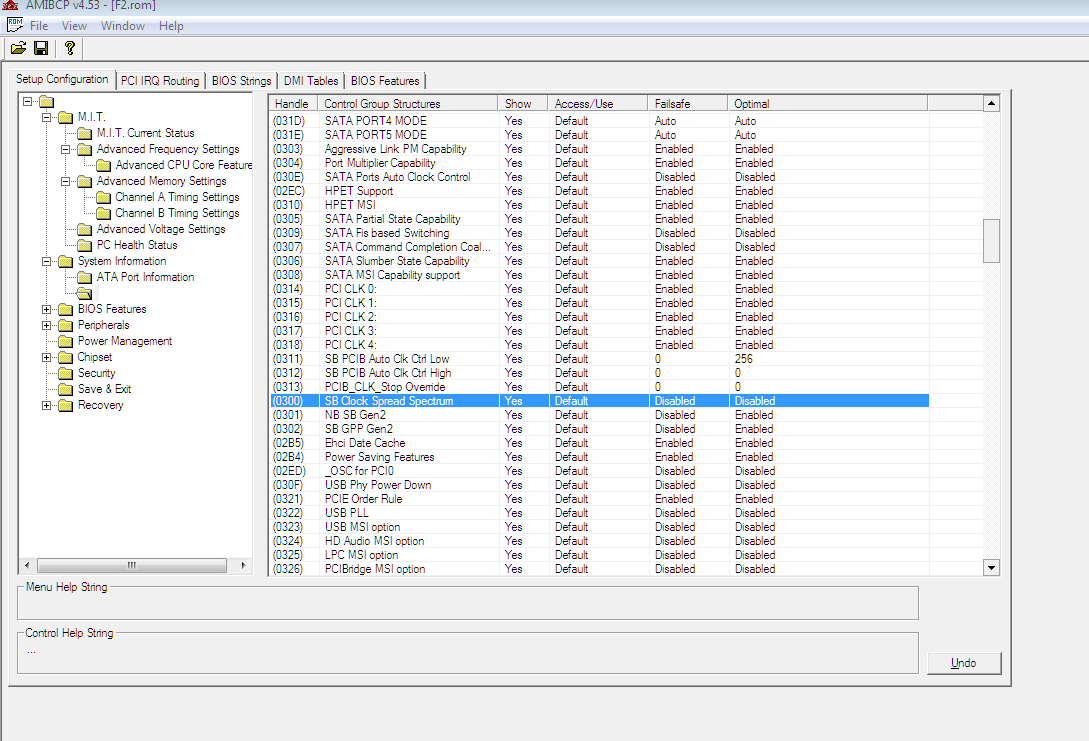Click the Control Group Structures column header

[x=408, y=103]
